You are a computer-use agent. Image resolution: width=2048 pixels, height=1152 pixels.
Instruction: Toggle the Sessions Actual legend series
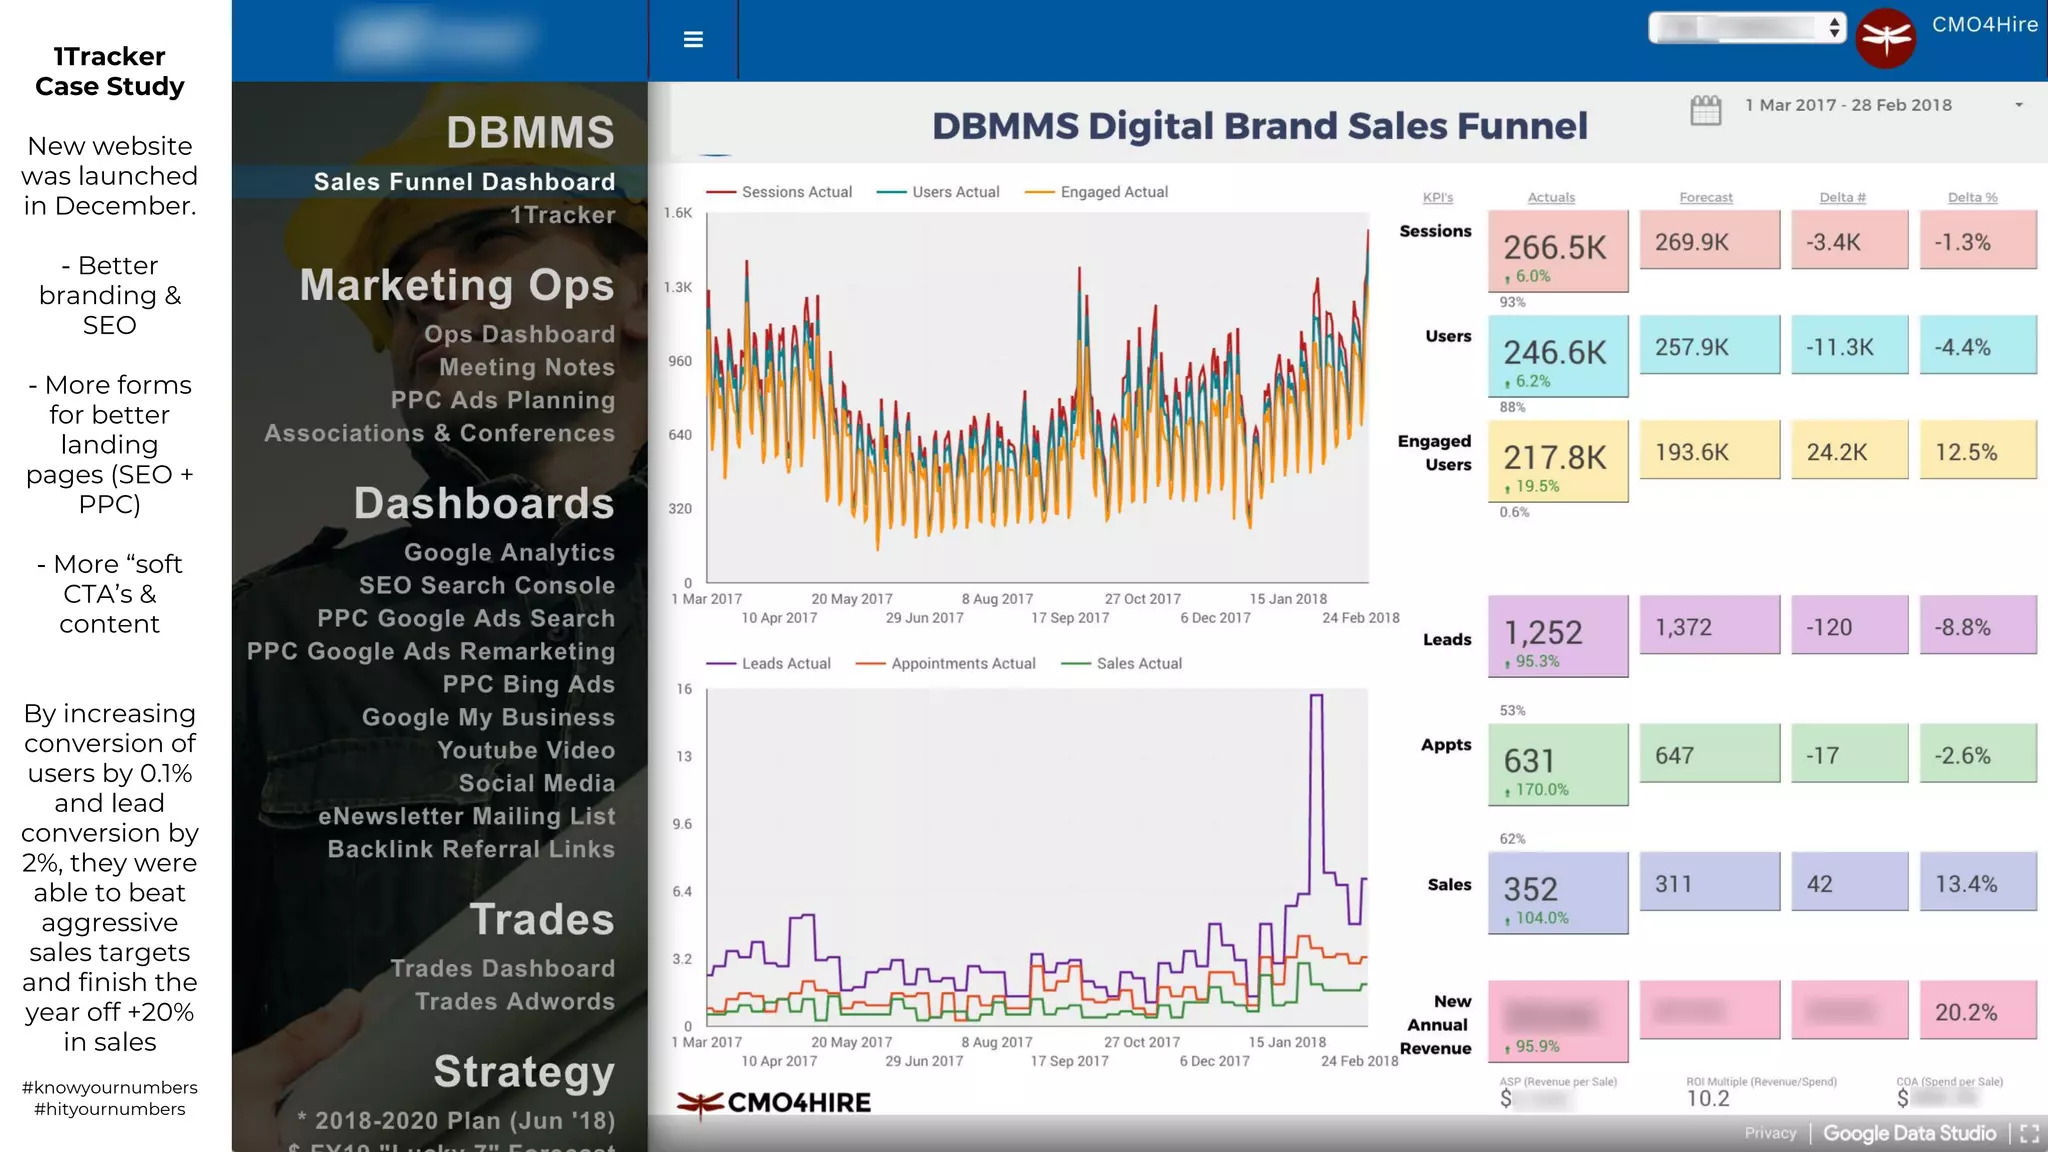click(x=780, y=192)
